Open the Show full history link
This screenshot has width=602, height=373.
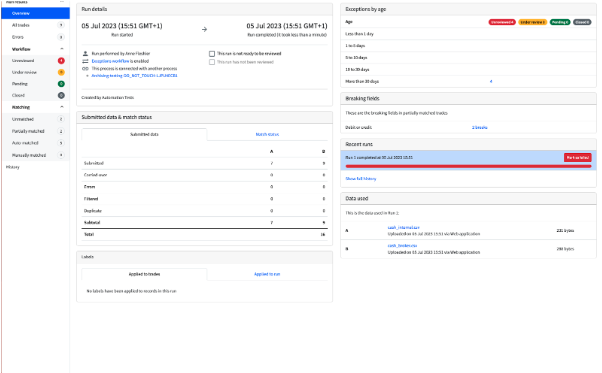tap(361, 178)
